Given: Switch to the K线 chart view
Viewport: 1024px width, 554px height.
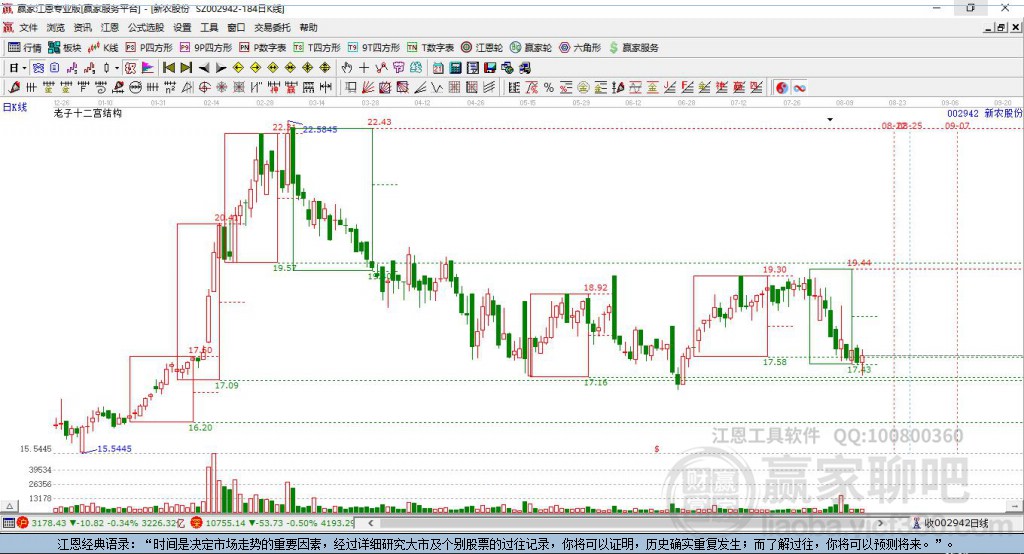Looking at the screenshot, I should point(103,48).
